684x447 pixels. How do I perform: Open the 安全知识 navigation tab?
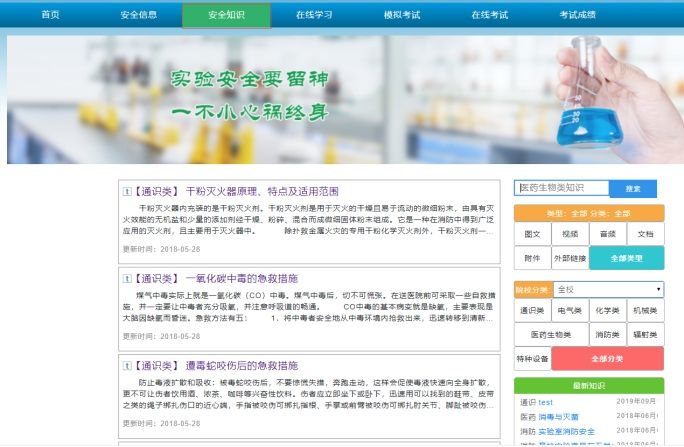(226, 15)
